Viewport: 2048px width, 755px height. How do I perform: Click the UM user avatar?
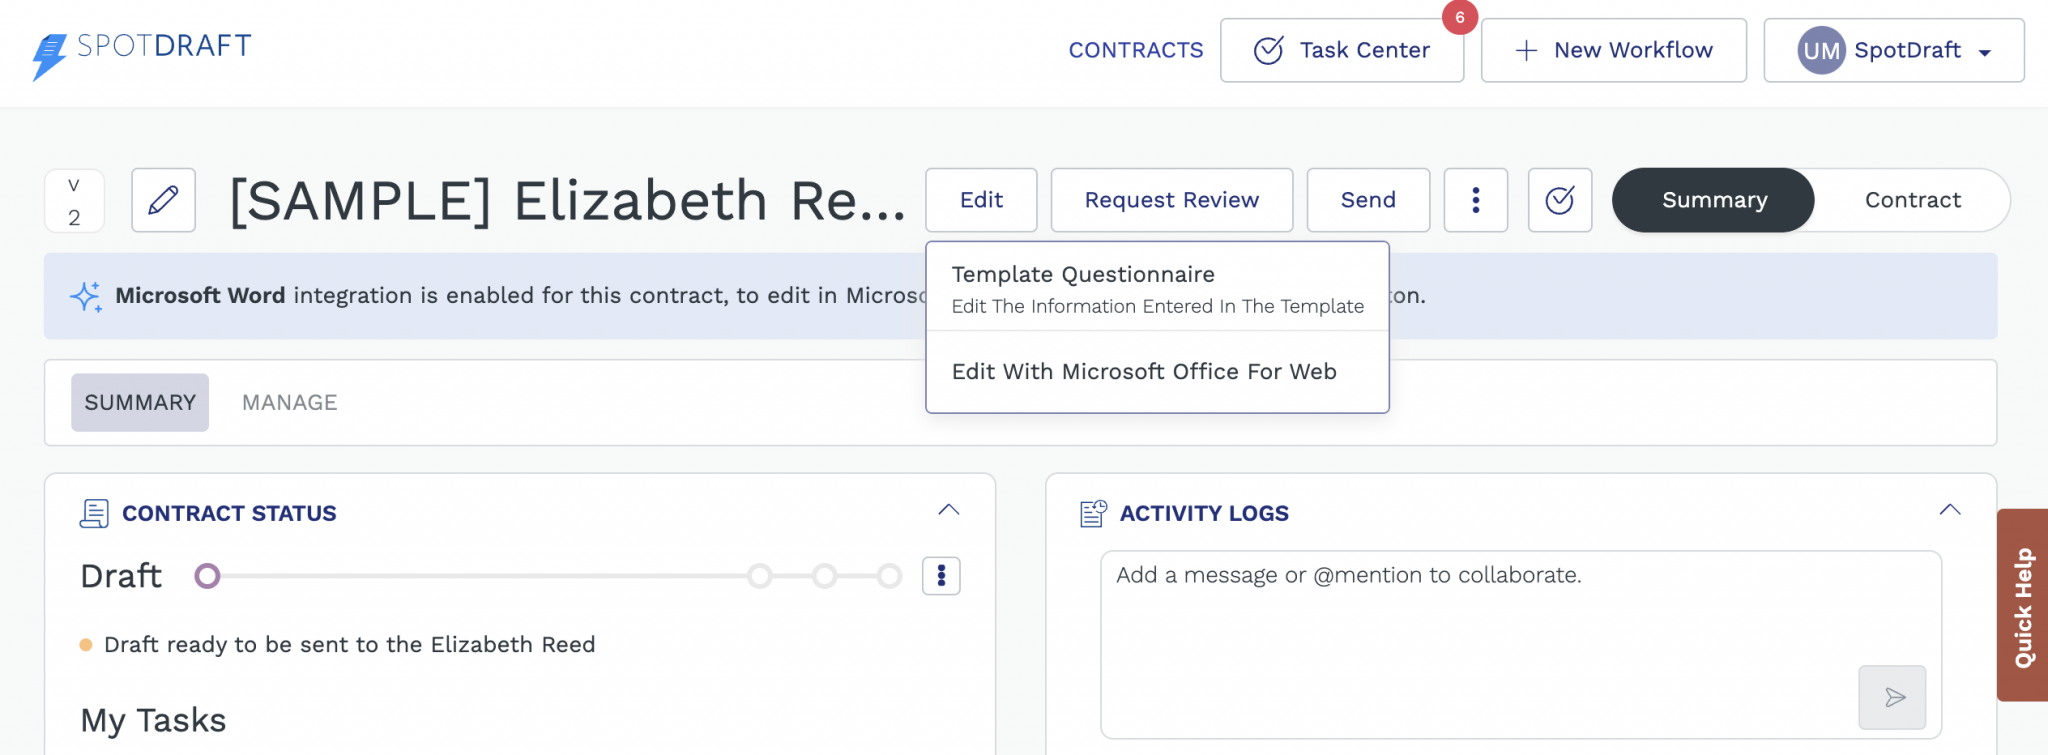1821,50
